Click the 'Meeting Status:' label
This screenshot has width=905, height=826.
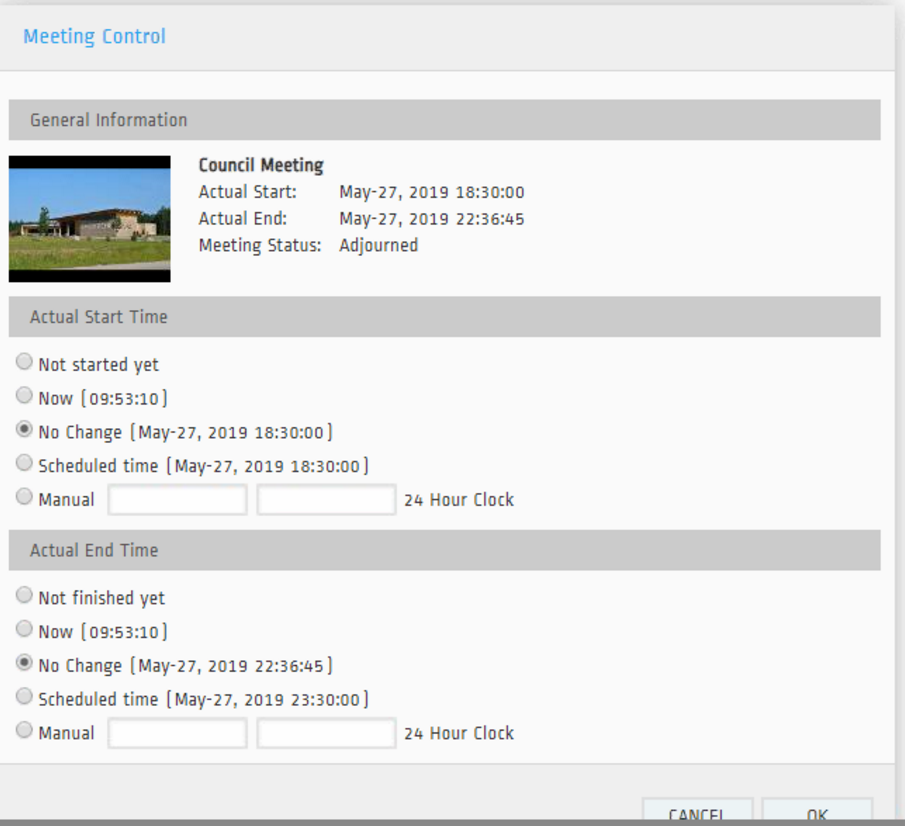260,245
